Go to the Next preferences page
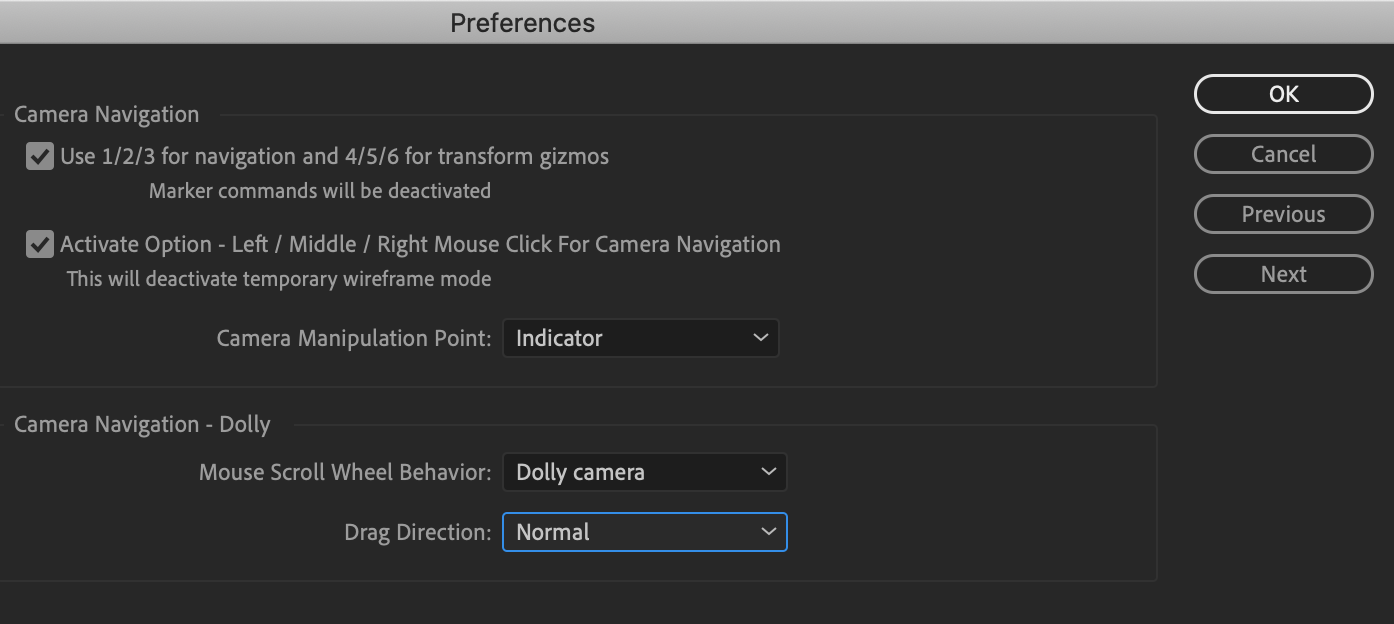The height and width of the screenshot is (624, 1394). pyautogui.click(x=1283, y=274)
